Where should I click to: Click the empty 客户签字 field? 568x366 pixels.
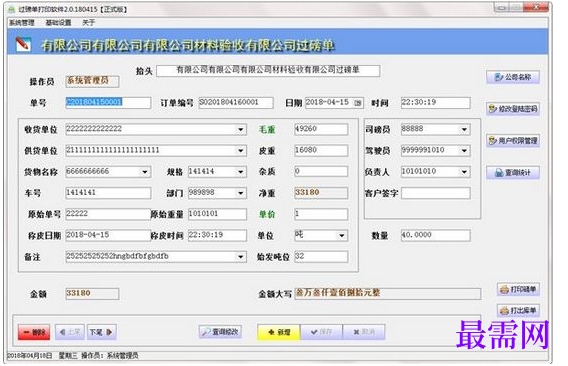pyautogui.click(x=435, y=193)
